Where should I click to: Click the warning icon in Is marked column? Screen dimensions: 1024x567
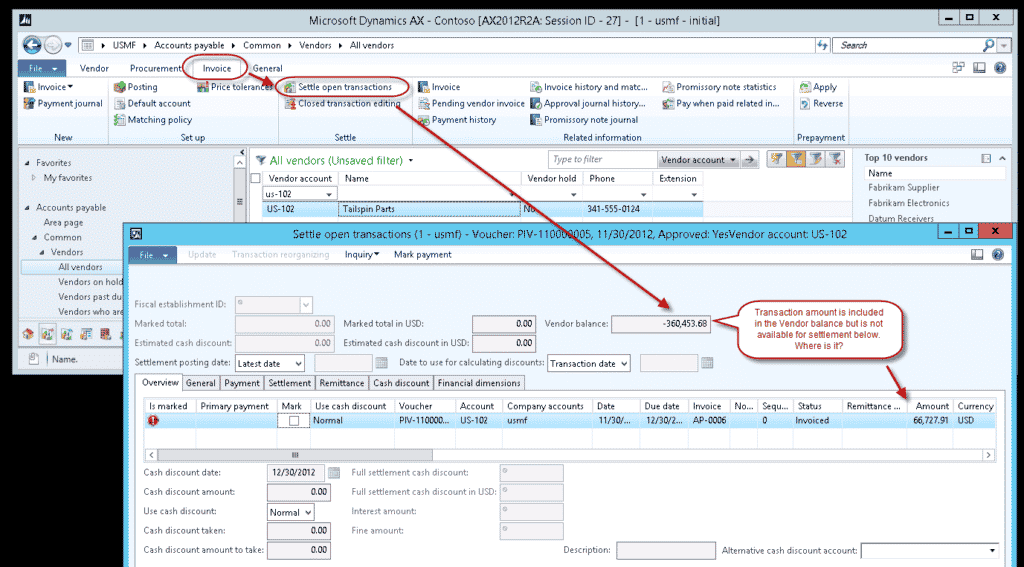(x=153, y=421)
